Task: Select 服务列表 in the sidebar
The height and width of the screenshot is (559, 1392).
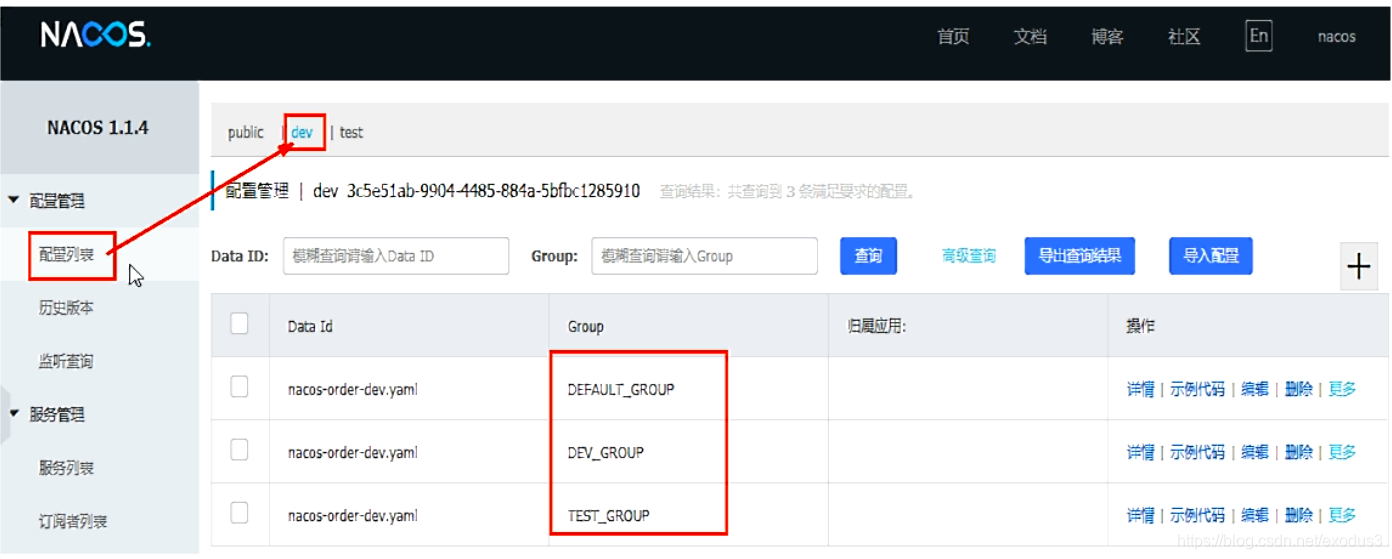Action: (x=66, y=468)
